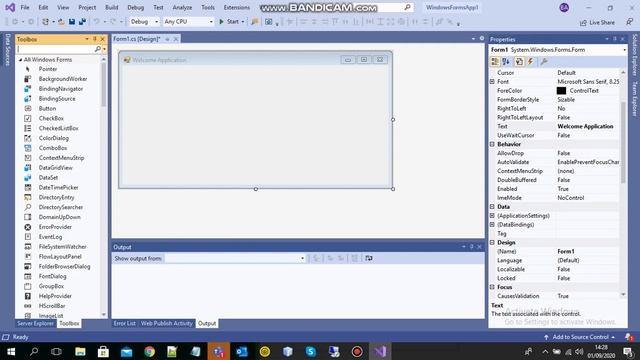Select the Pointer tool in Toolbox

[x=48, y=69]
